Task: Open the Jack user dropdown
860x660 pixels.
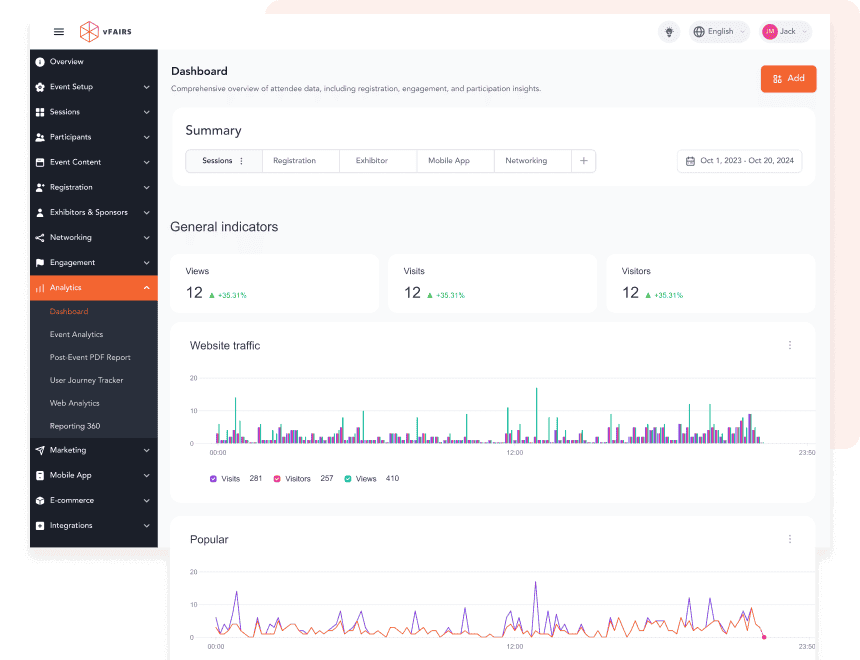Action: tap(785, 32)
